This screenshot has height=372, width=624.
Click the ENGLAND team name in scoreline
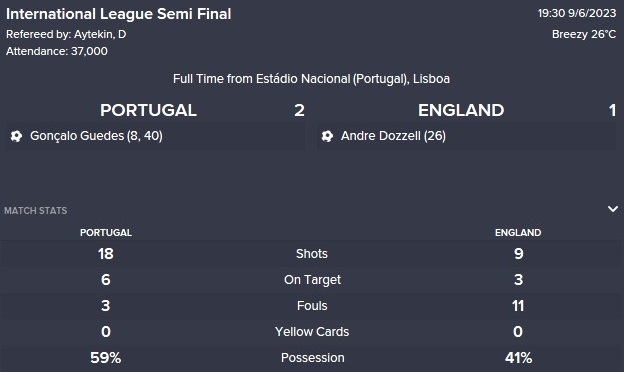click(461, 110)
